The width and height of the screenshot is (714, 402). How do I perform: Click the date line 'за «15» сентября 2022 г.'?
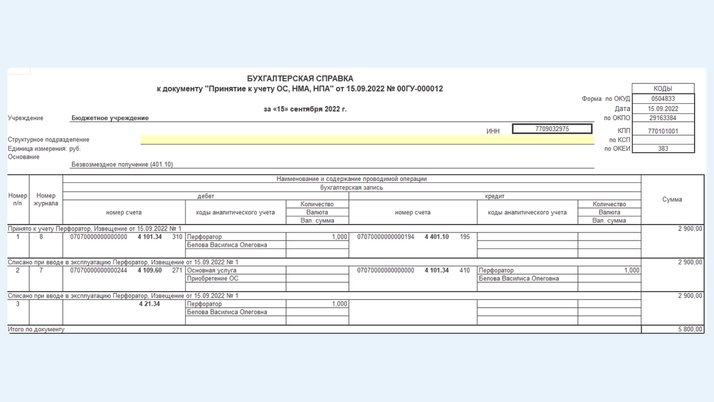click(305, 109)
